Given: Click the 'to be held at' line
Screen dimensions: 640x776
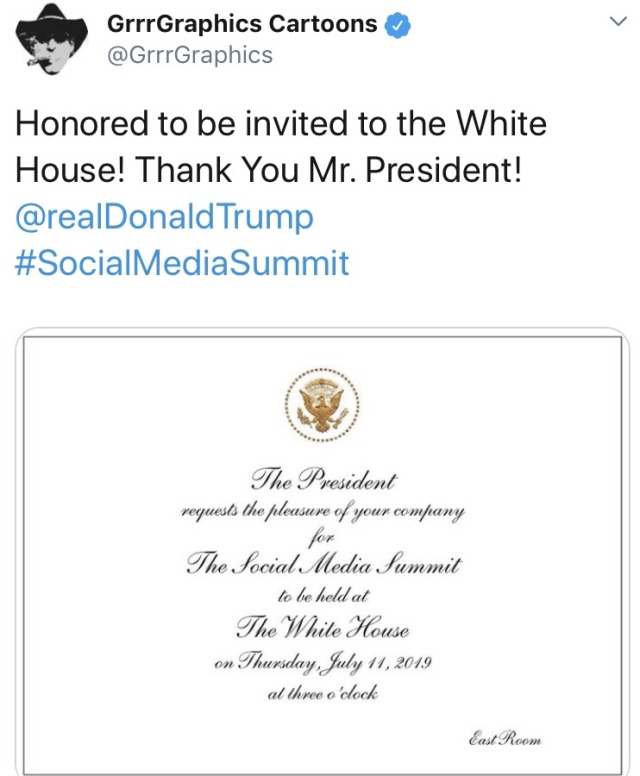Looking at the screenshot, I should point(322,597).
